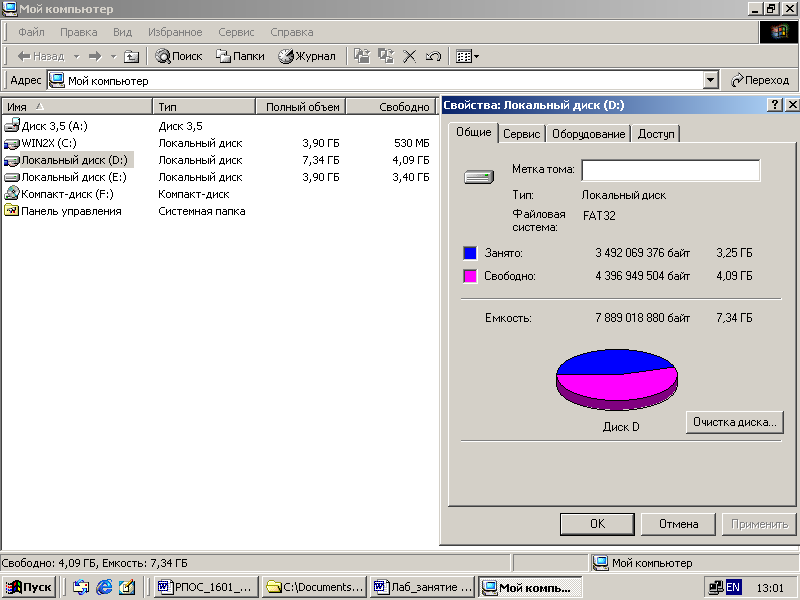The image size is (800, 600).
Task: Open the Поиск search tool
Action: coord(179,56)
